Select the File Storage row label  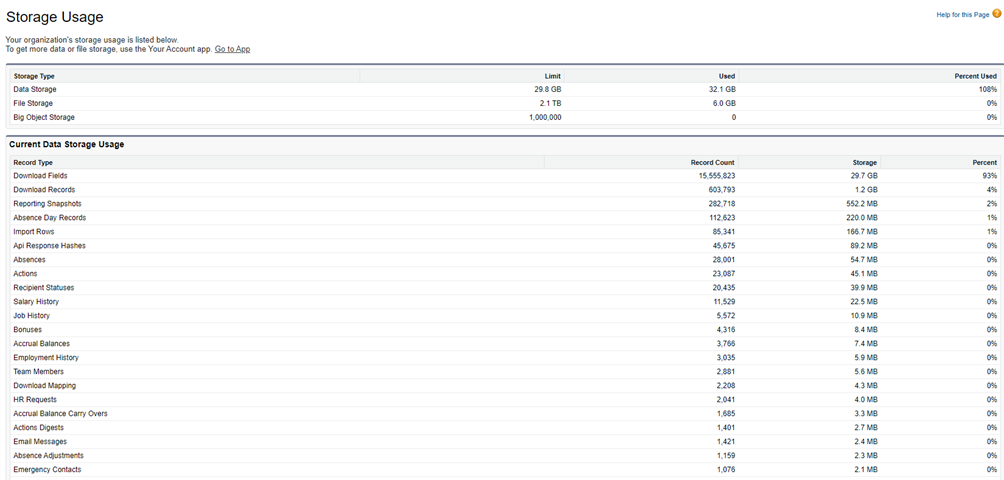[x=33, y=103]
